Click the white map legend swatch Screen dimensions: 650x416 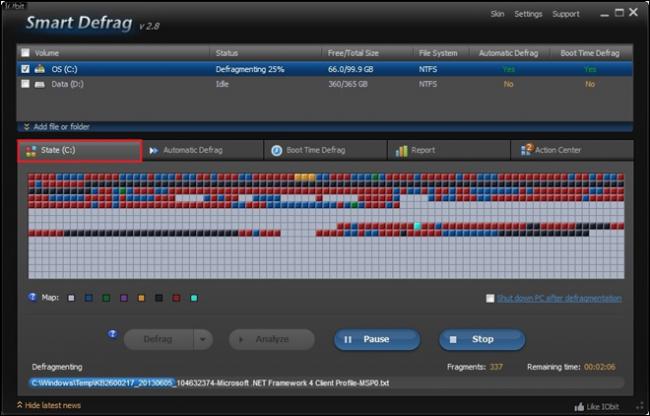pyautogui.click(x=71, y=298)
